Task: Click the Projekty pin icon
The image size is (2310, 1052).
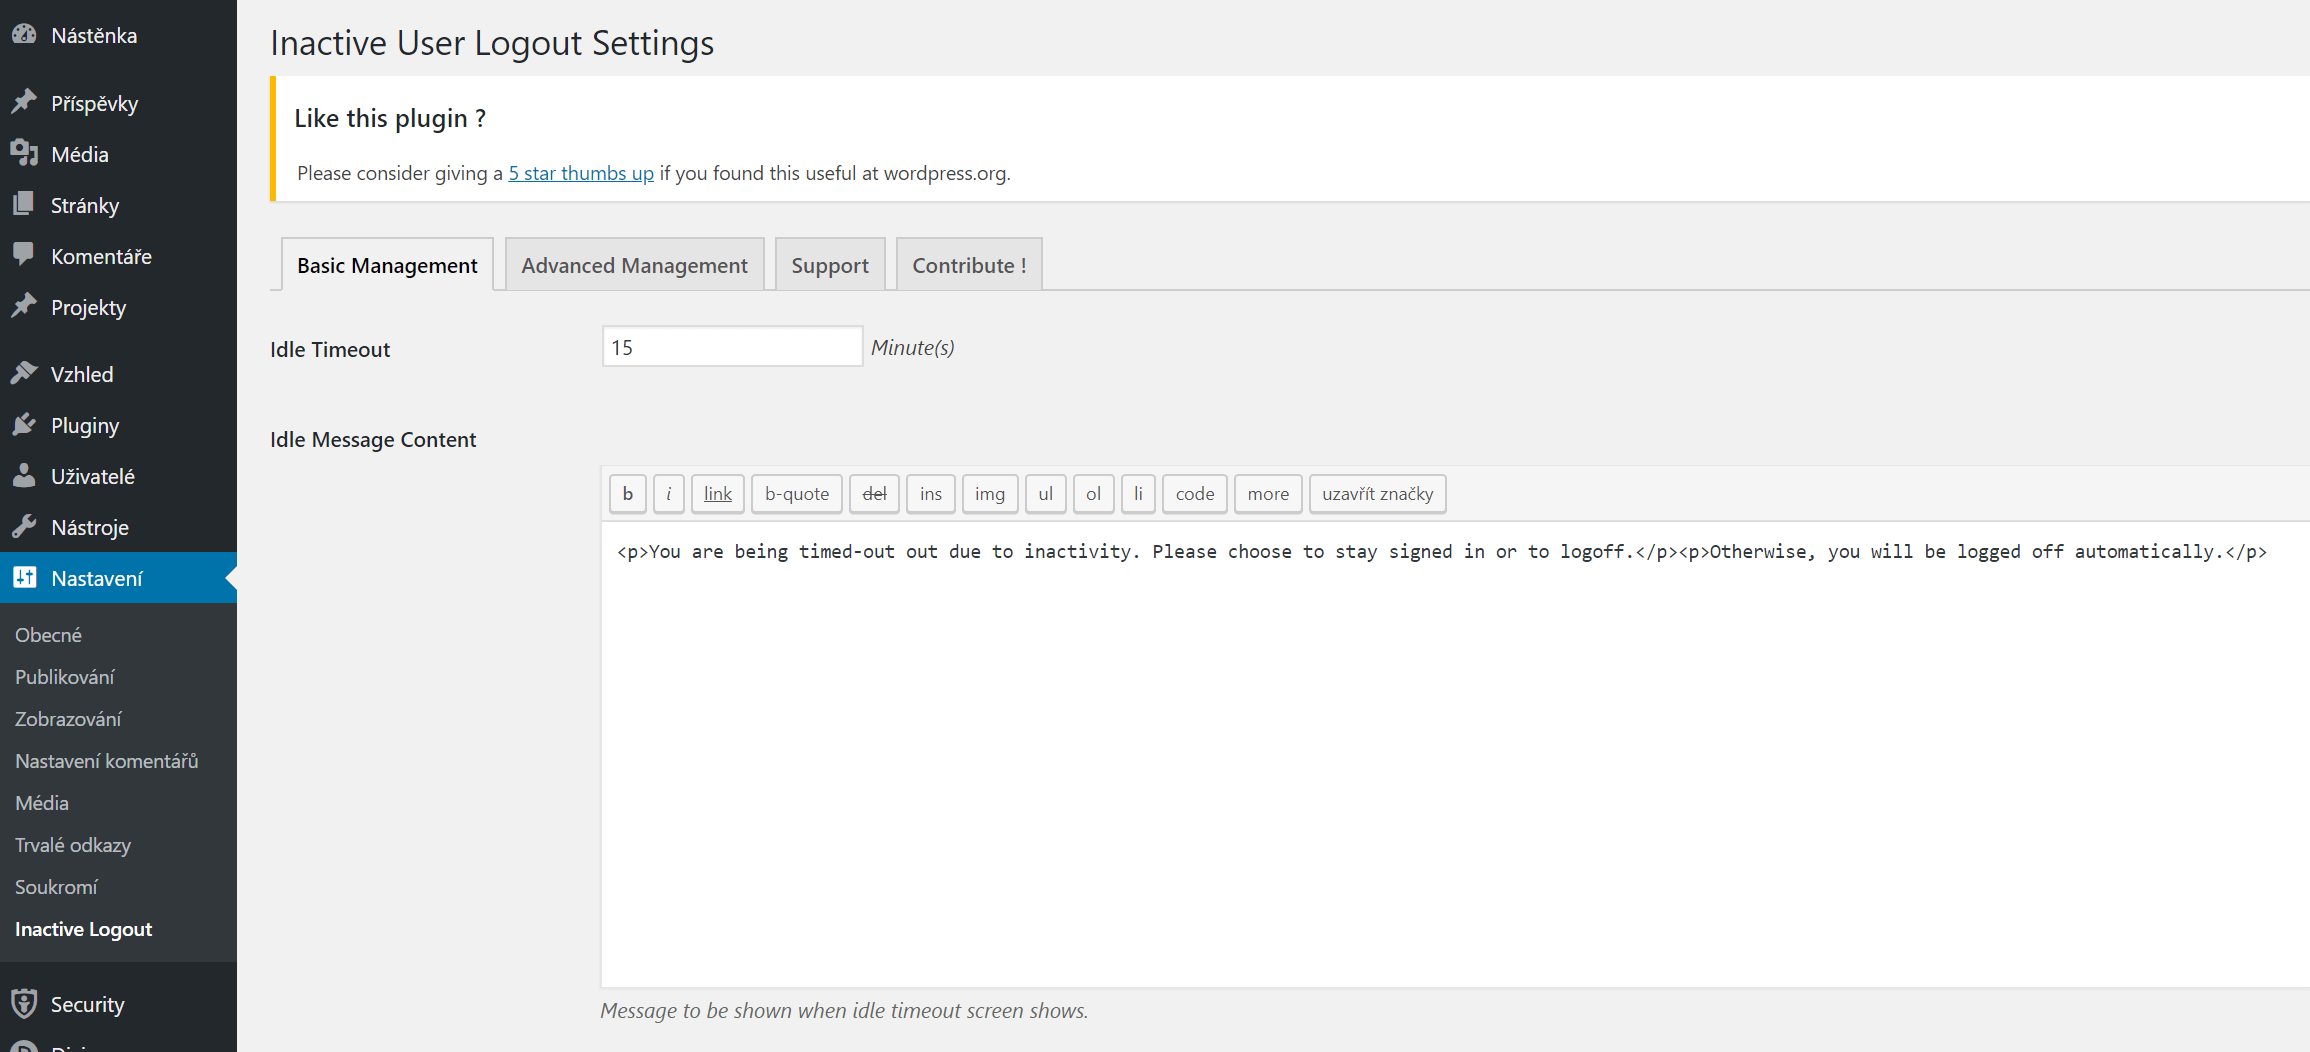Action: pyautogui.click(x=25, y=307)
